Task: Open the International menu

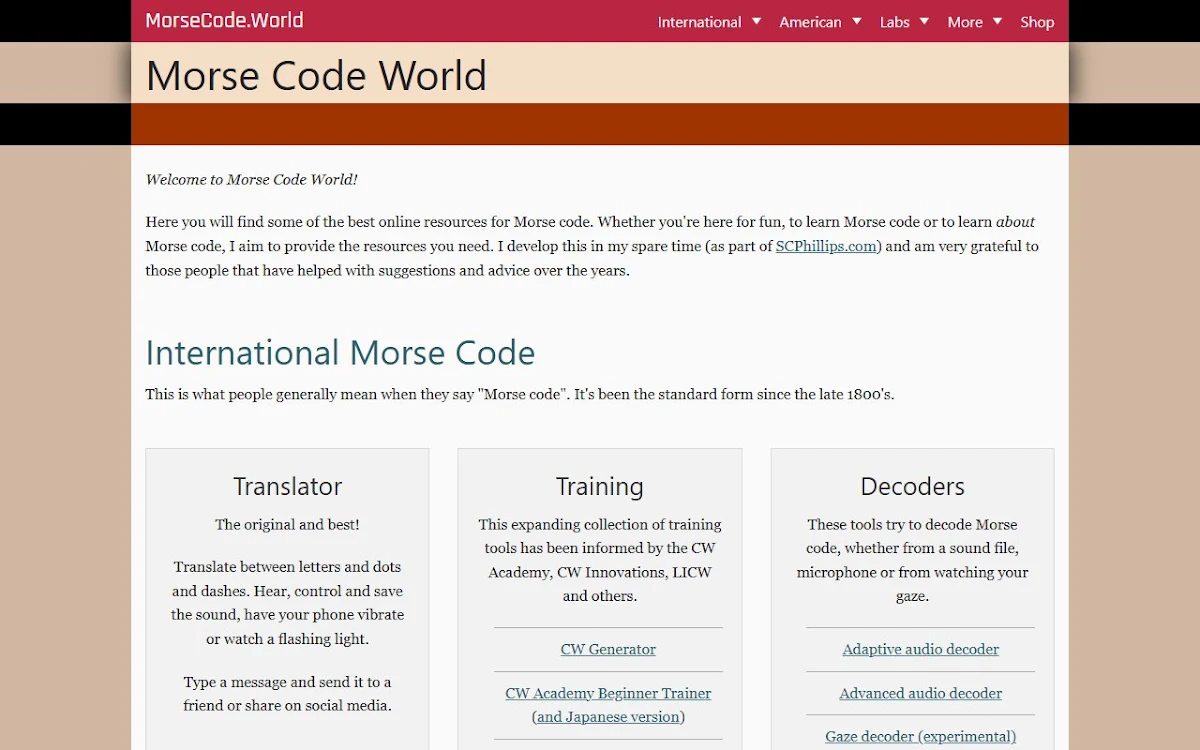Action: (x=699, y=22)
